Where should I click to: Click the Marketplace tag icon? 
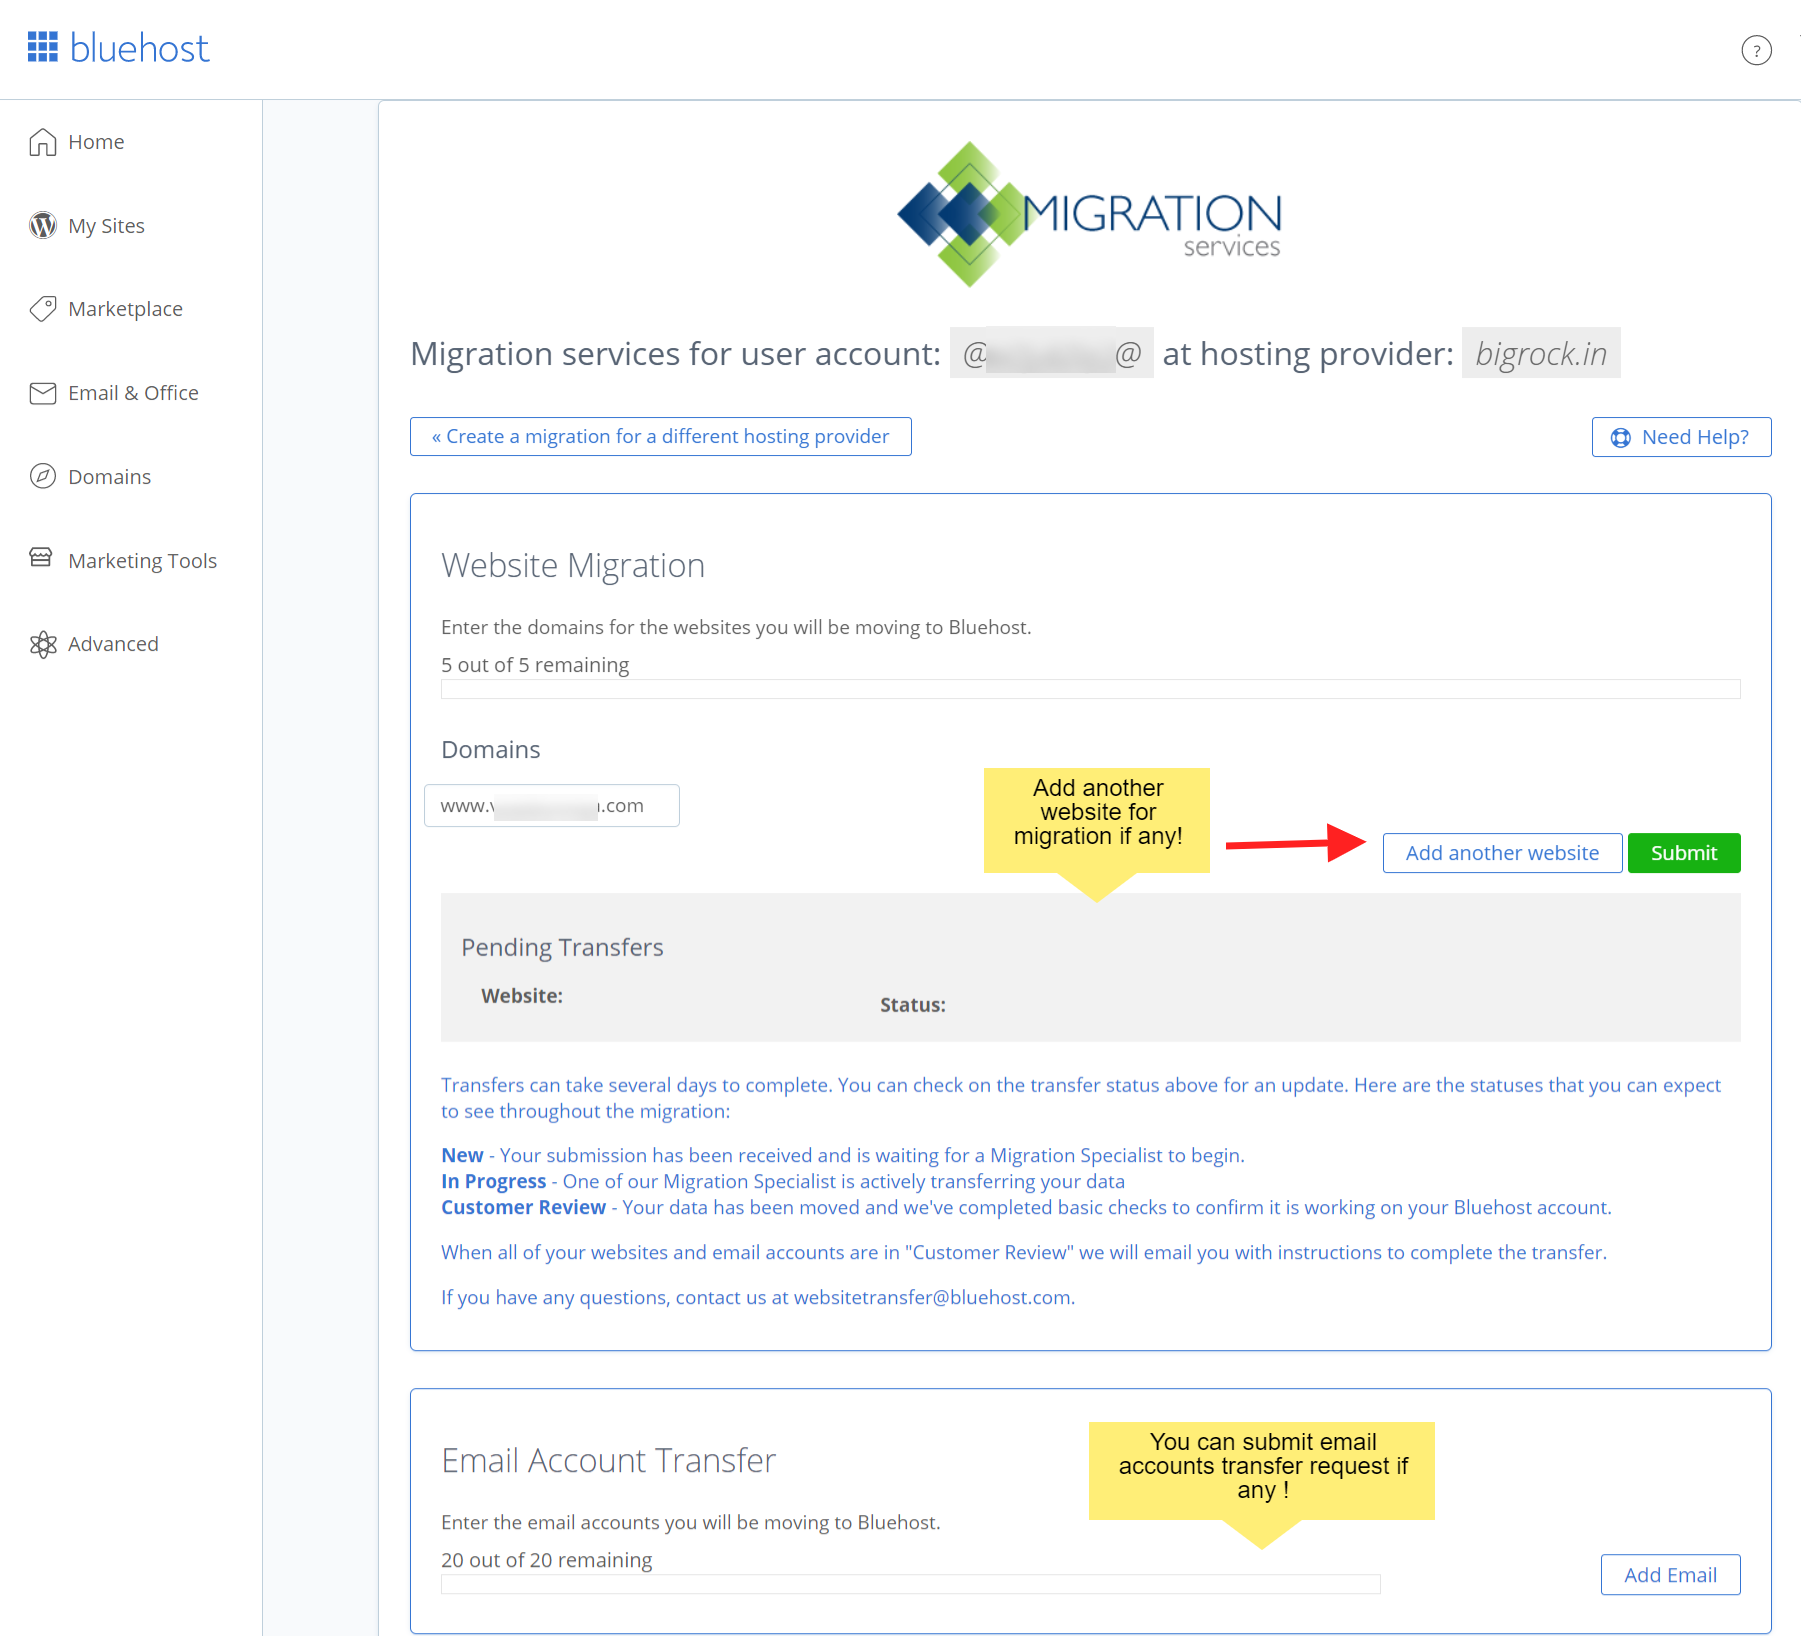point(42,309)
